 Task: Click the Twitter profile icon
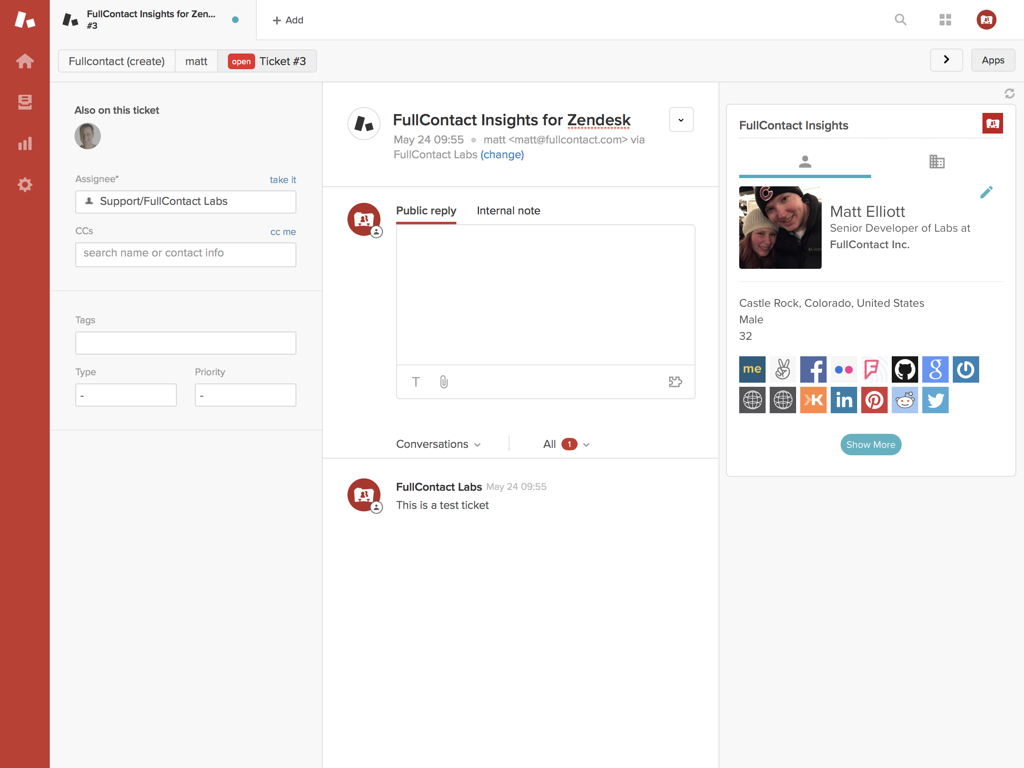click(x=935, y=401)
